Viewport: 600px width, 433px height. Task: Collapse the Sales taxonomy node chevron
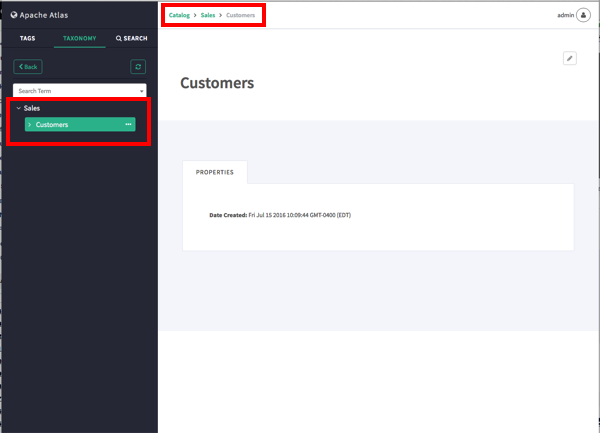(18, 108)
